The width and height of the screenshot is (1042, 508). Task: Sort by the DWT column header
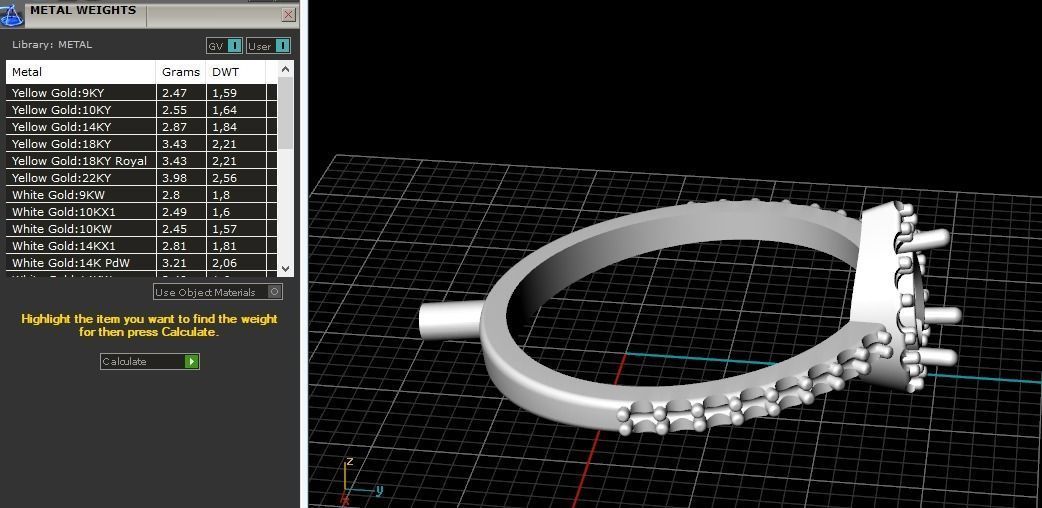236,72
